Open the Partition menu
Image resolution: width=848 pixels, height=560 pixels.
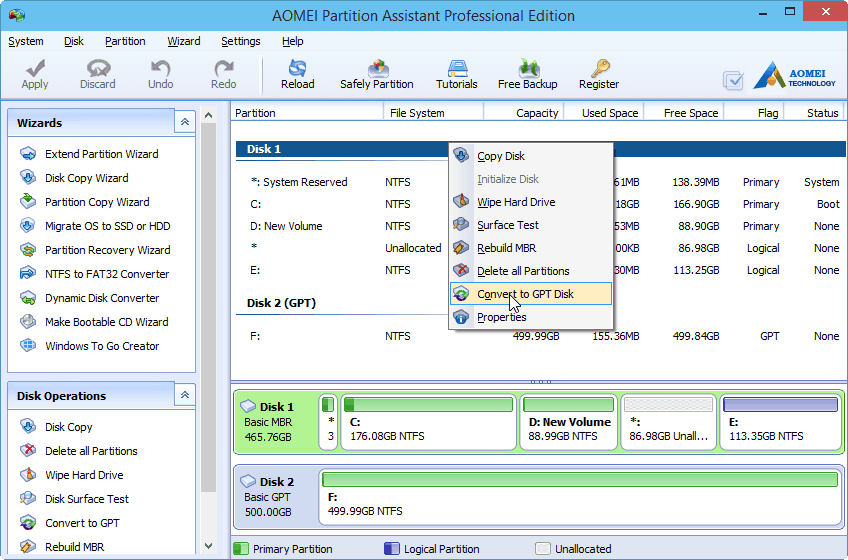[x=125, y=41]
